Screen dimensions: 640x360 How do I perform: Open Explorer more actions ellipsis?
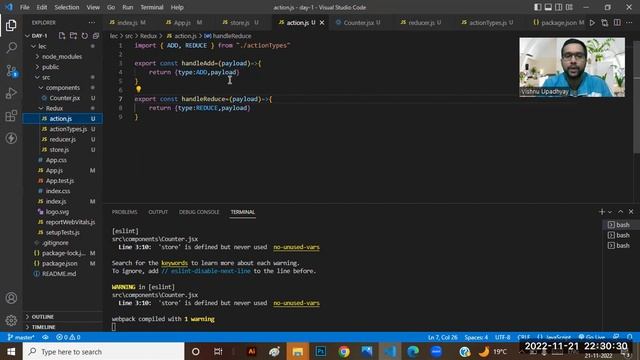[x=92, y=23]
